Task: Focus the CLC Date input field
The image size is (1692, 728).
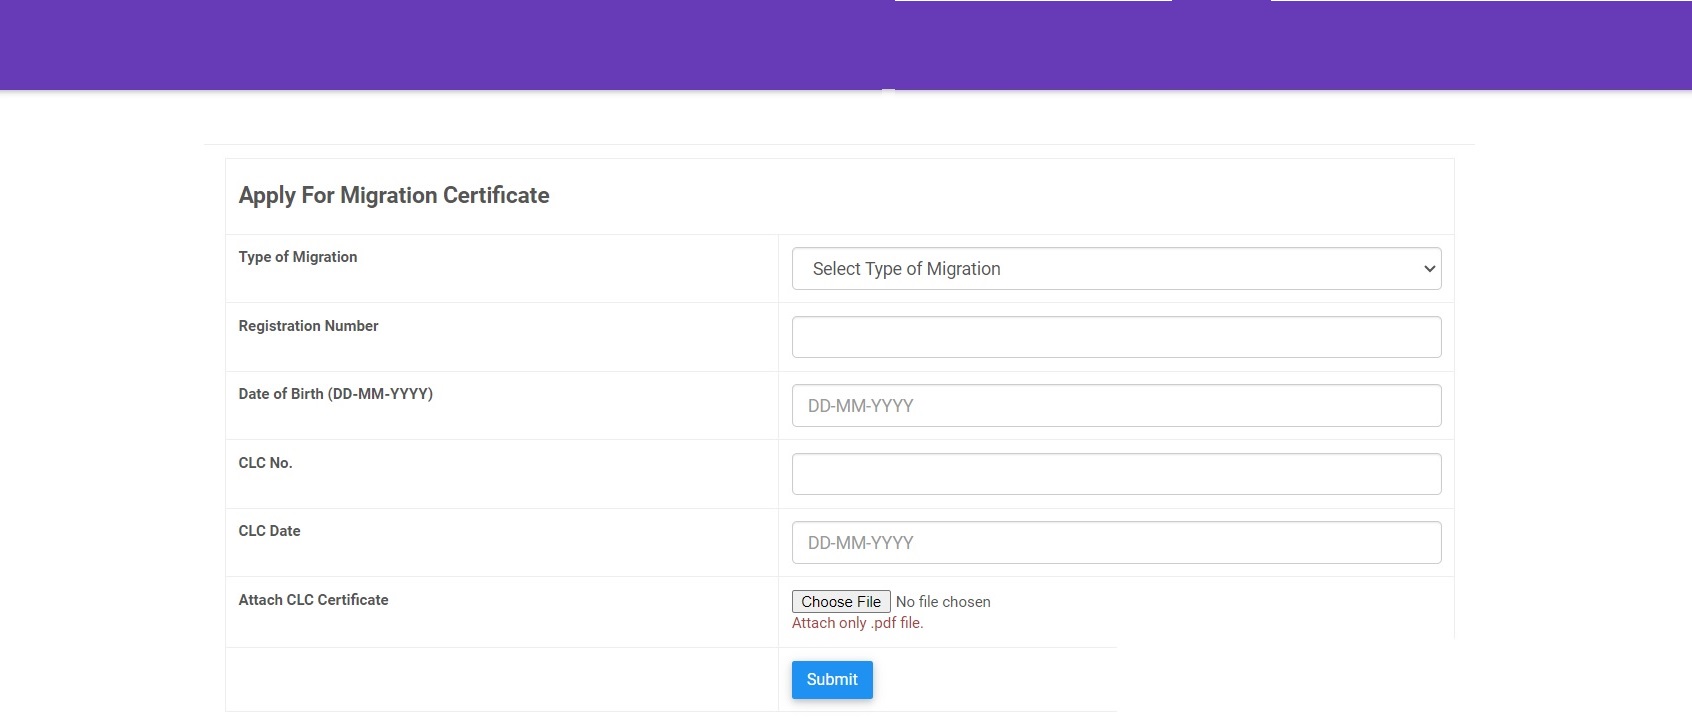Action: pos(1116,543)
